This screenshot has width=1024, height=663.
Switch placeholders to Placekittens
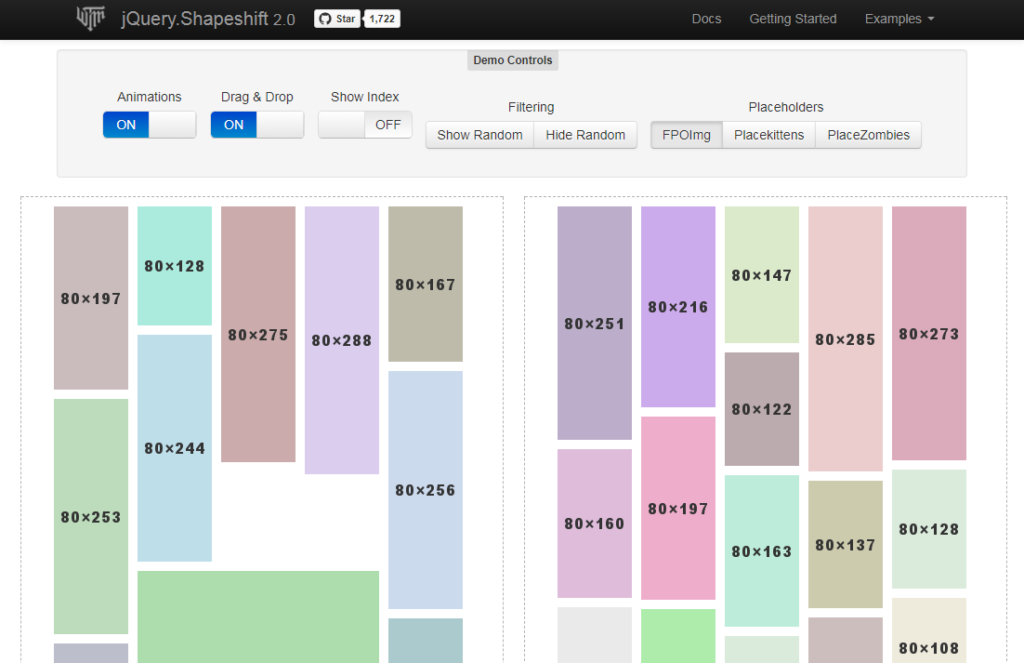[768, 135]
